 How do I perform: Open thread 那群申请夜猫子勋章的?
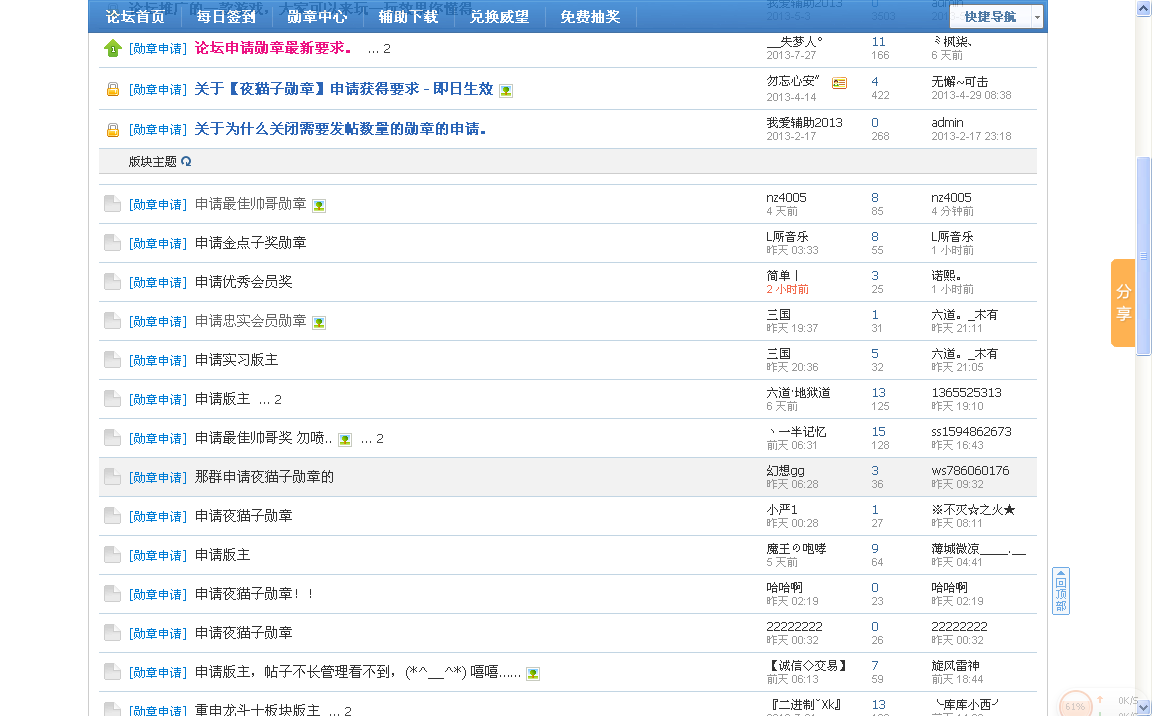point(264,477)
